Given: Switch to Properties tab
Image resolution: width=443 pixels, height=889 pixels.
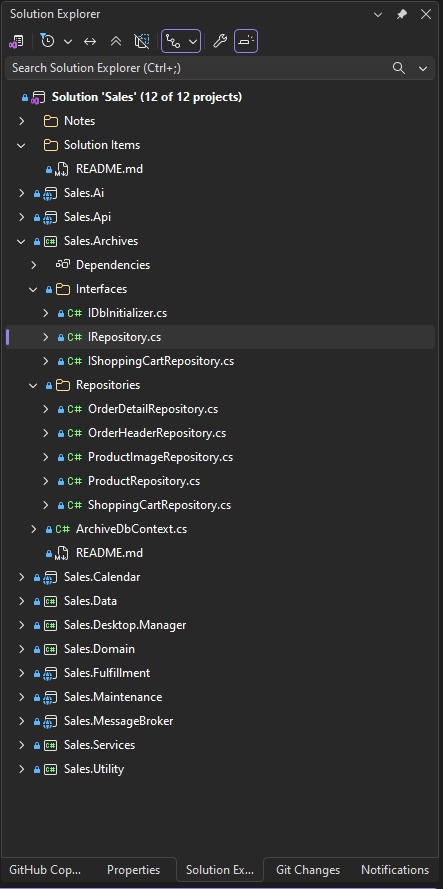Looking at the screenshot, I should (134, 870).
